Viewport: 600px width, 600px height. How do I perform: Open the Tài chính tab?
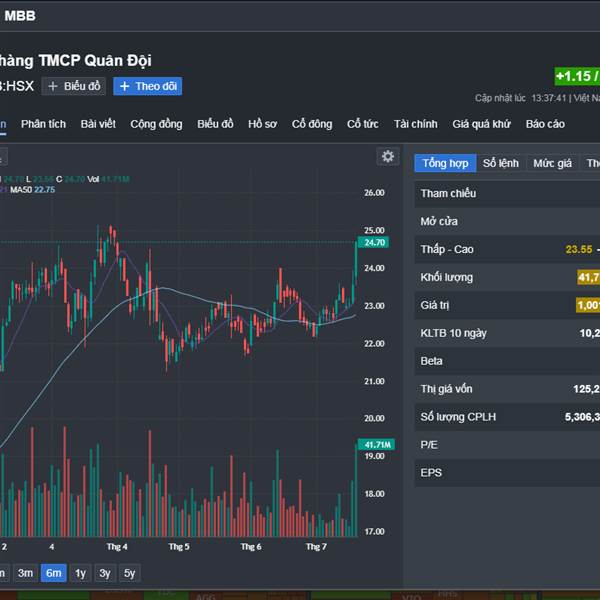pyautogui.click(x=416, y=124)
